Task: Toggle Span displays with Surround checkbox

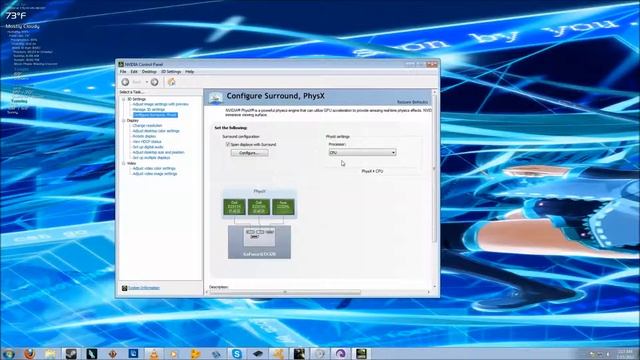Action: click(x=228, y=144)
